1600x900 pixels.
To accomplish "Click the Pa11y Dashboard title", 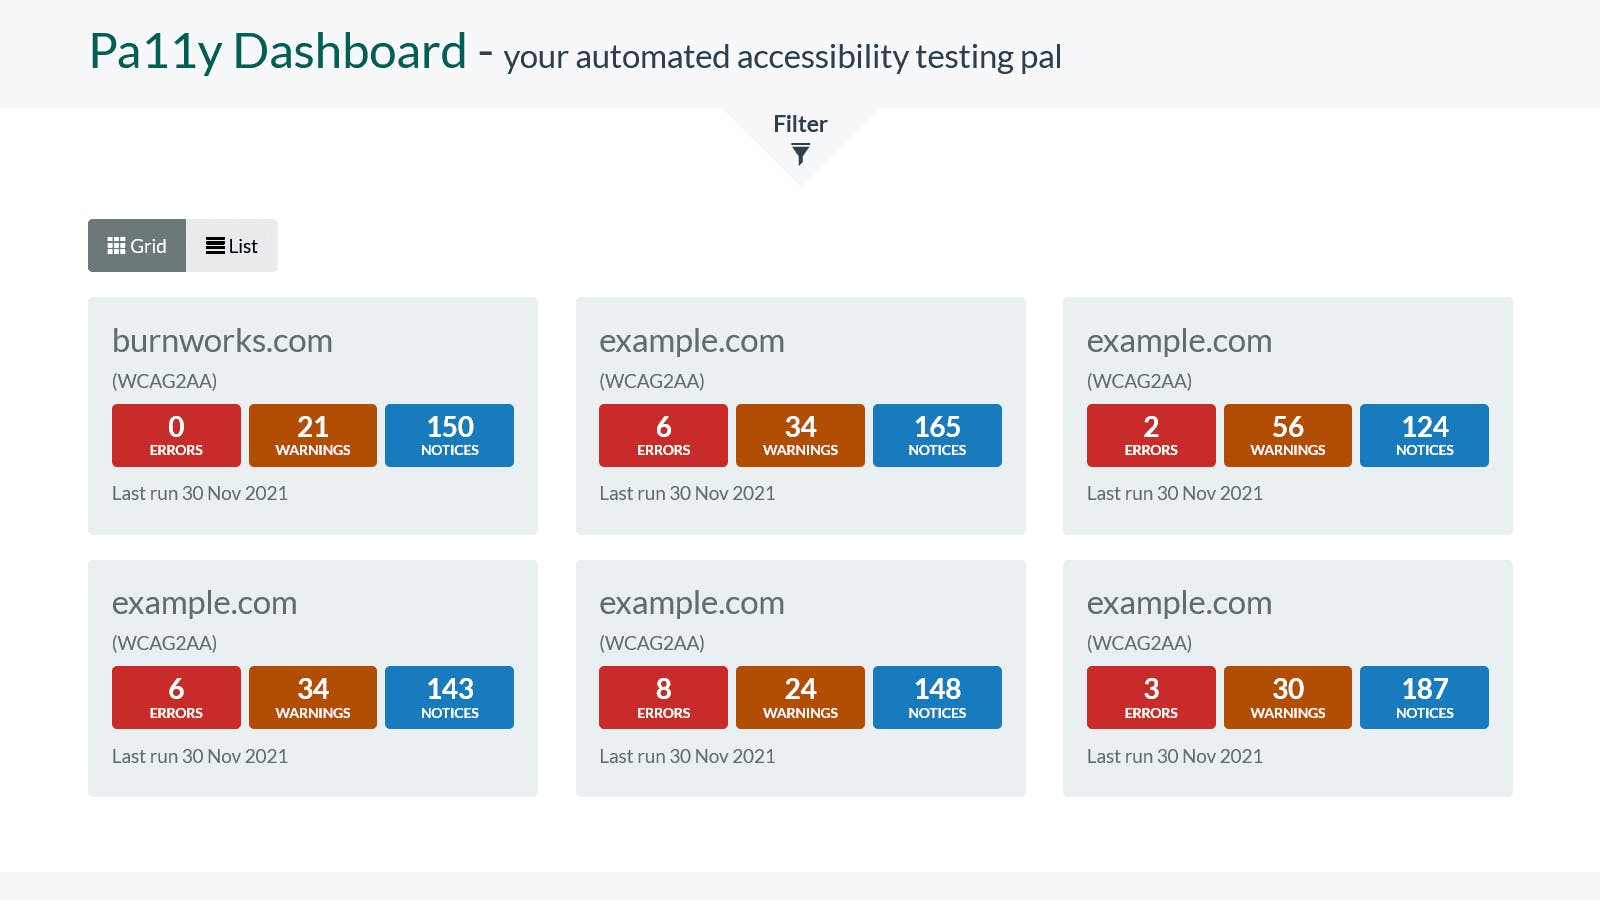I will click(x=278, y=52).
